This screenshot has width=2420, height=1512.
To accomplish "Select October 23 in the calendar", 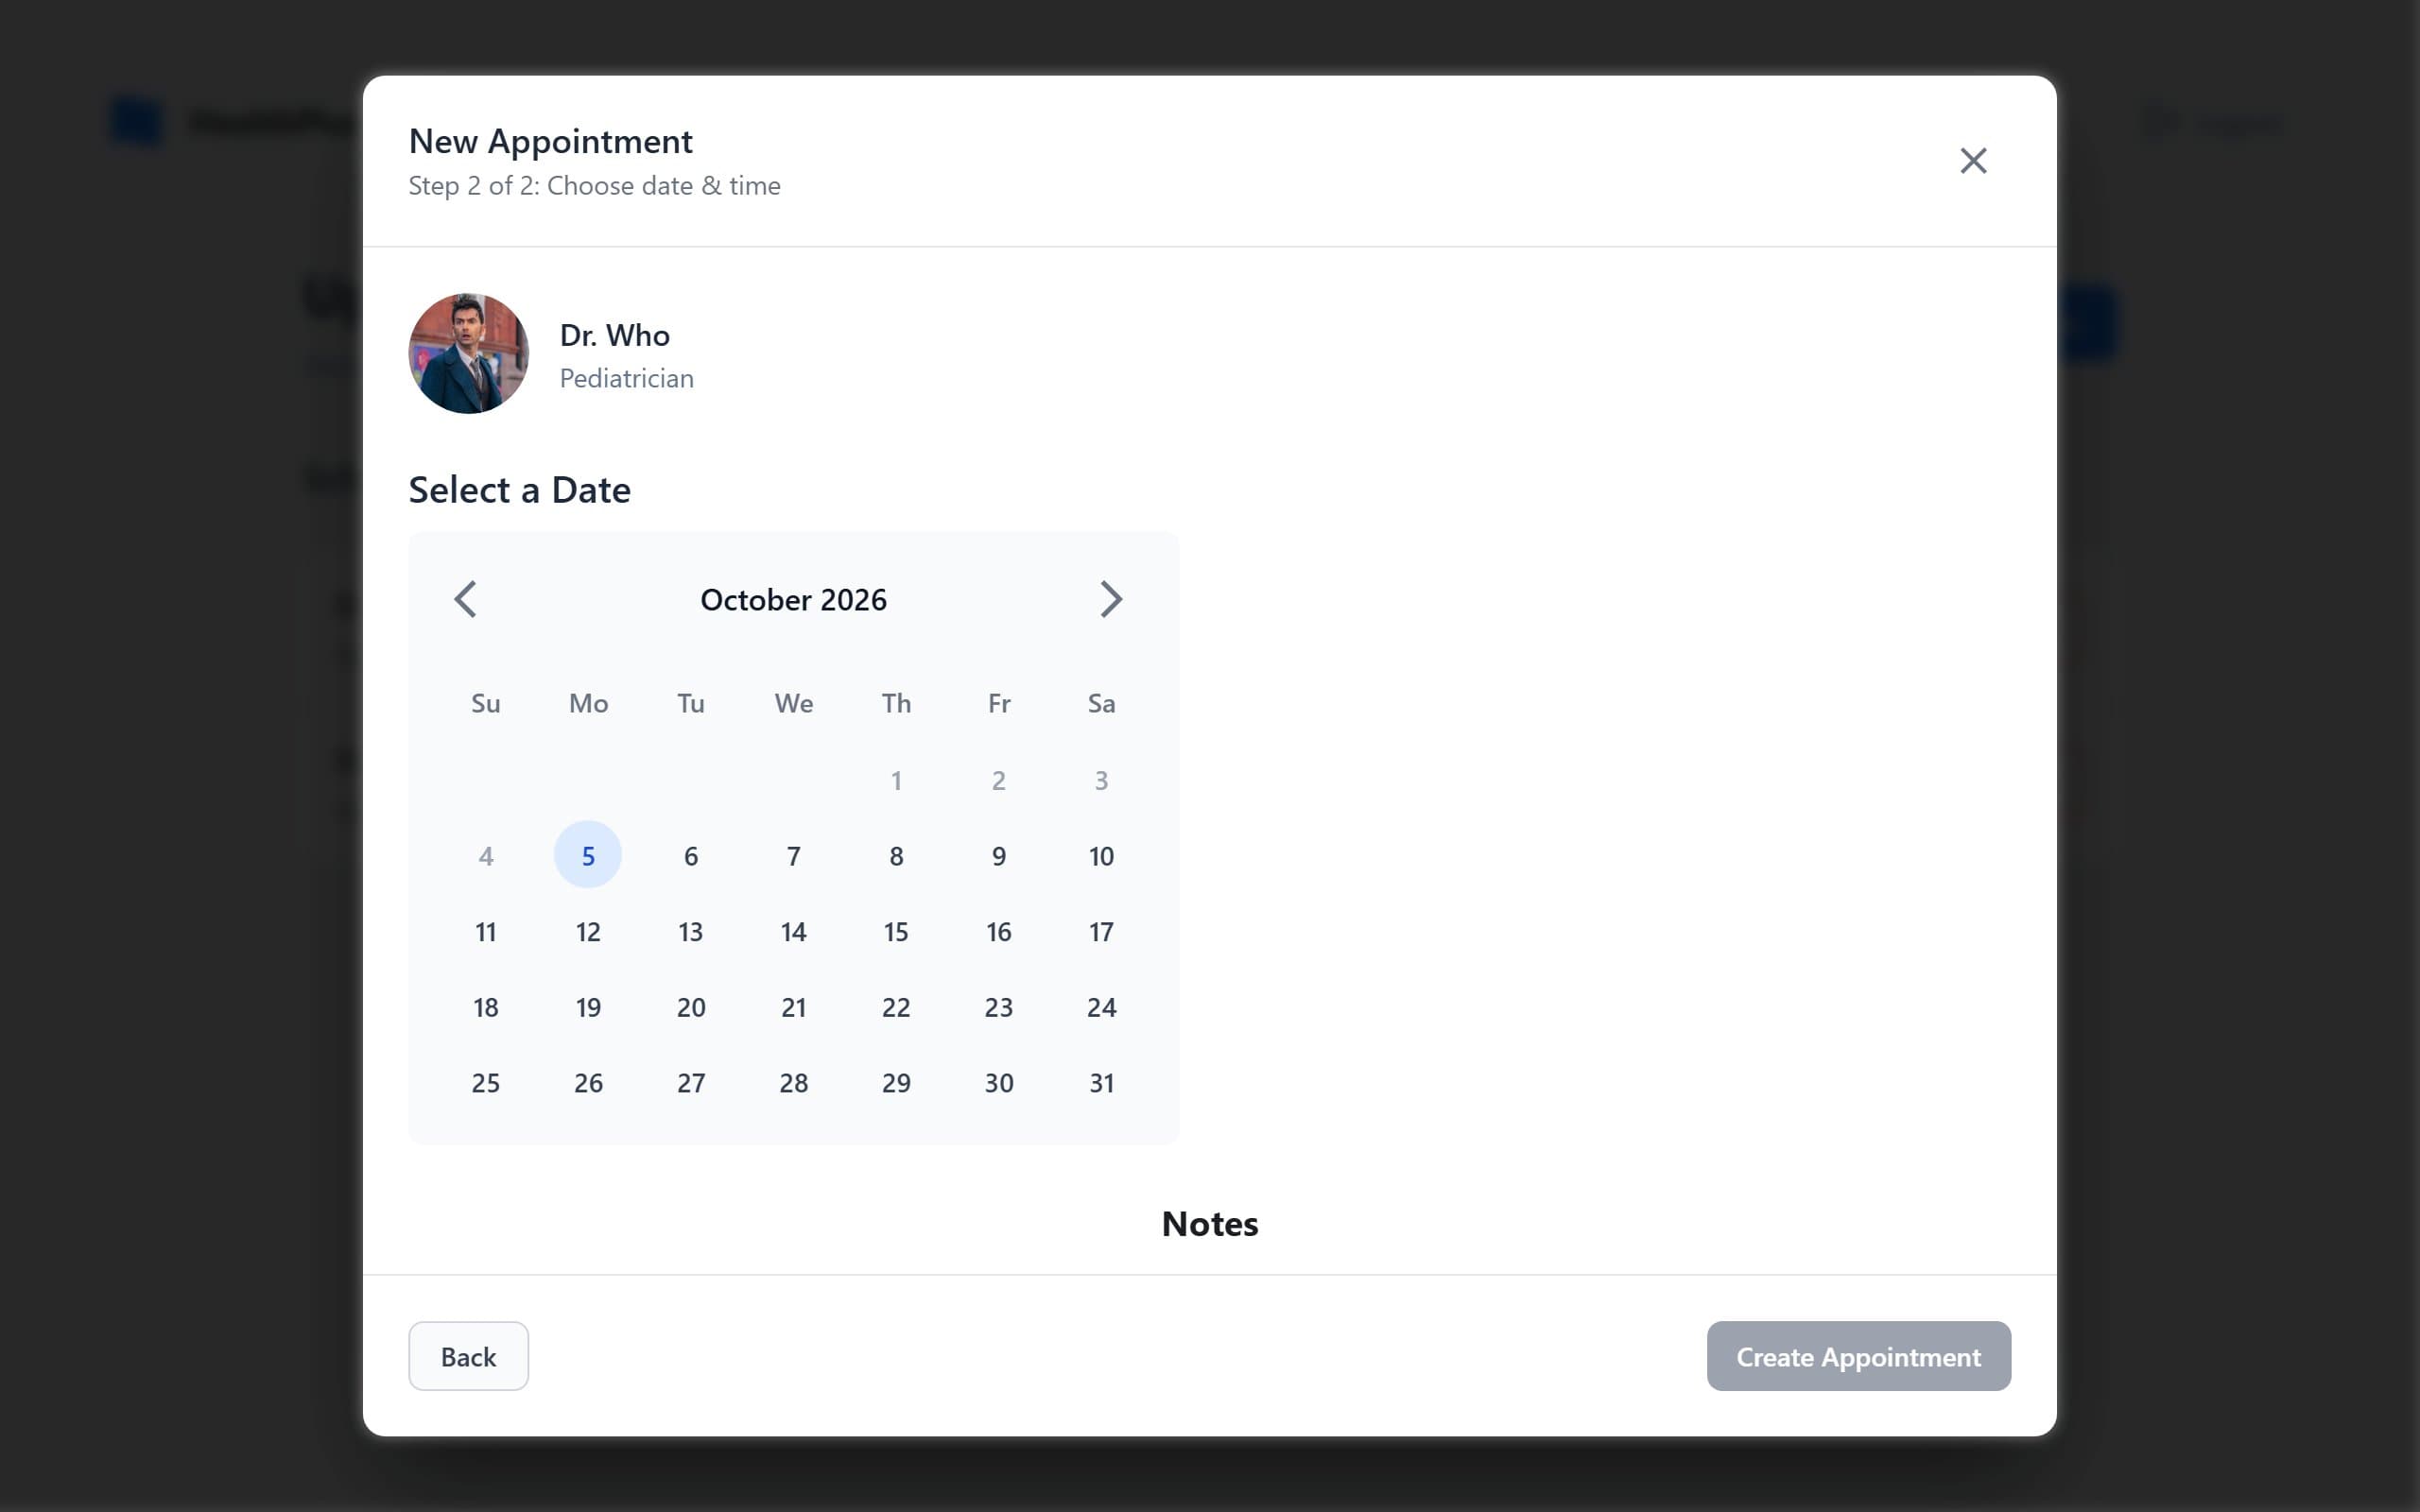I will tap(999, 1007).
